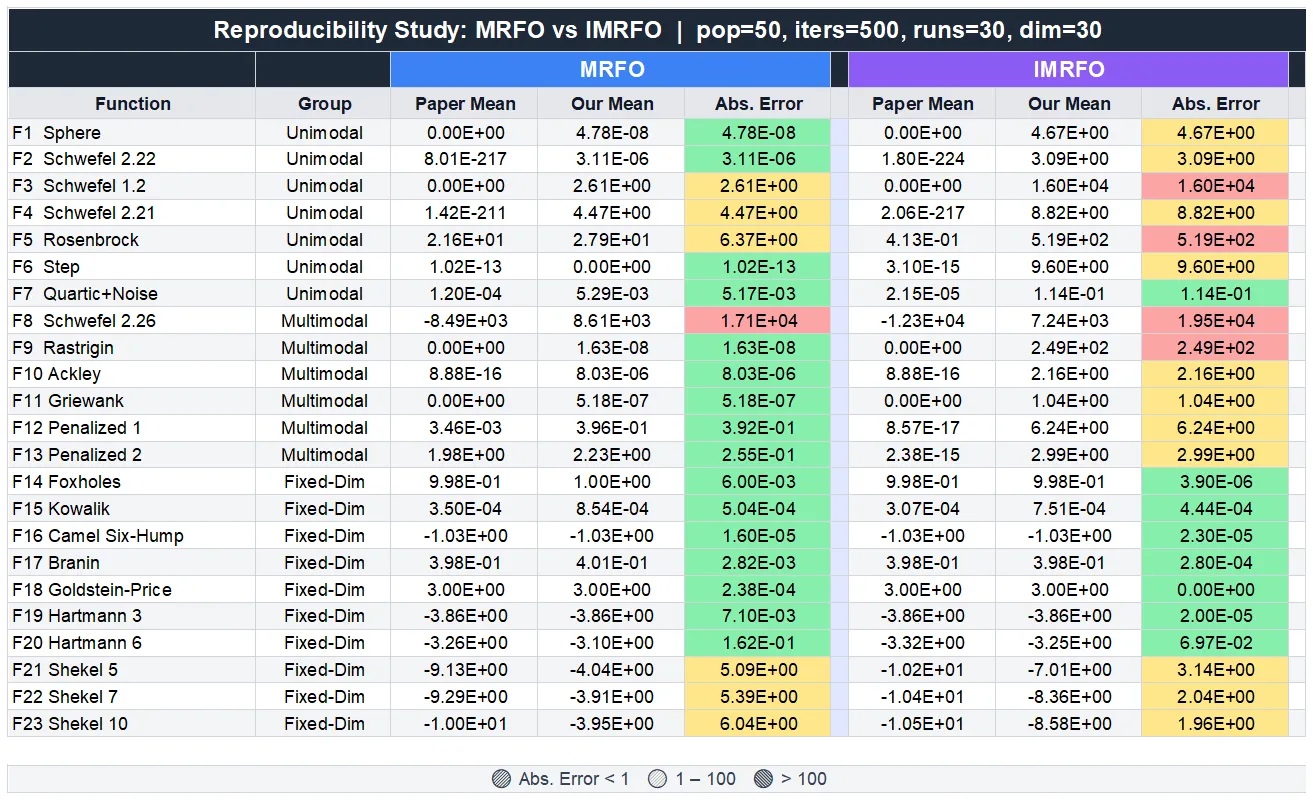Click the green cell 2.55E-01
1313x802 pixels.
[x=759, y=455]
